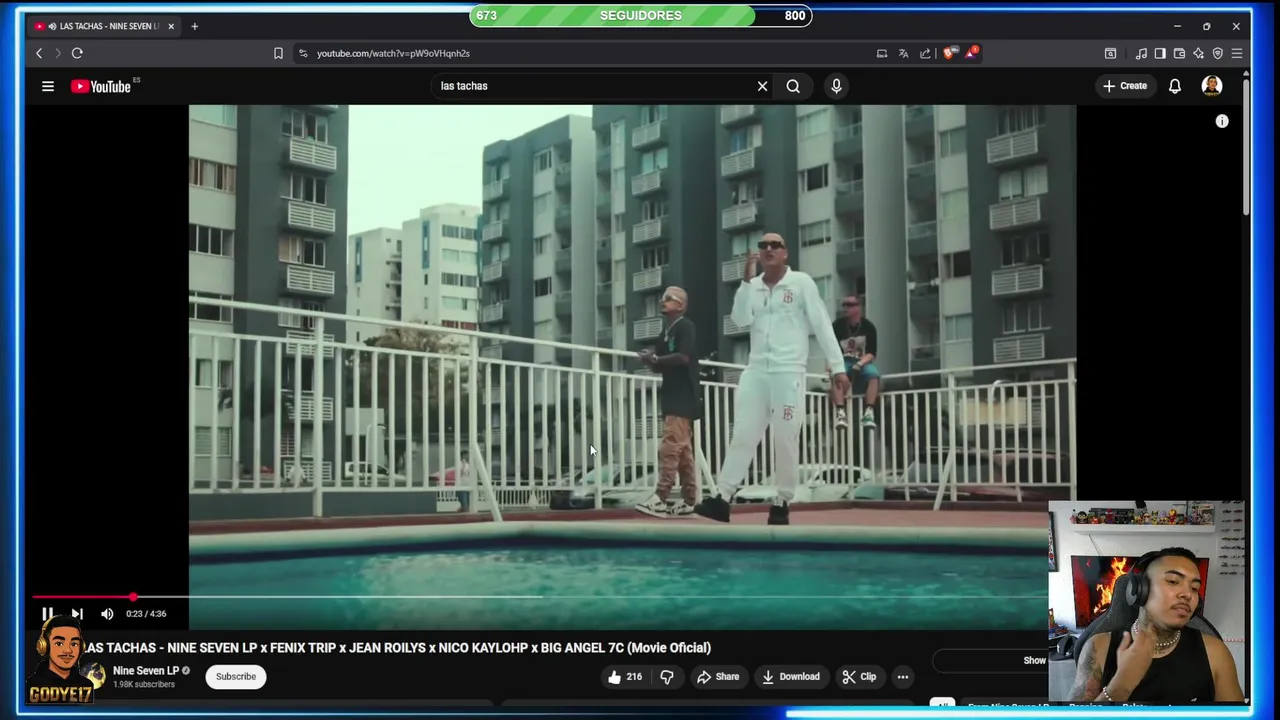Go forward in browser history
The width and height of the screenshot is (1280, 720).
(58, 53)
